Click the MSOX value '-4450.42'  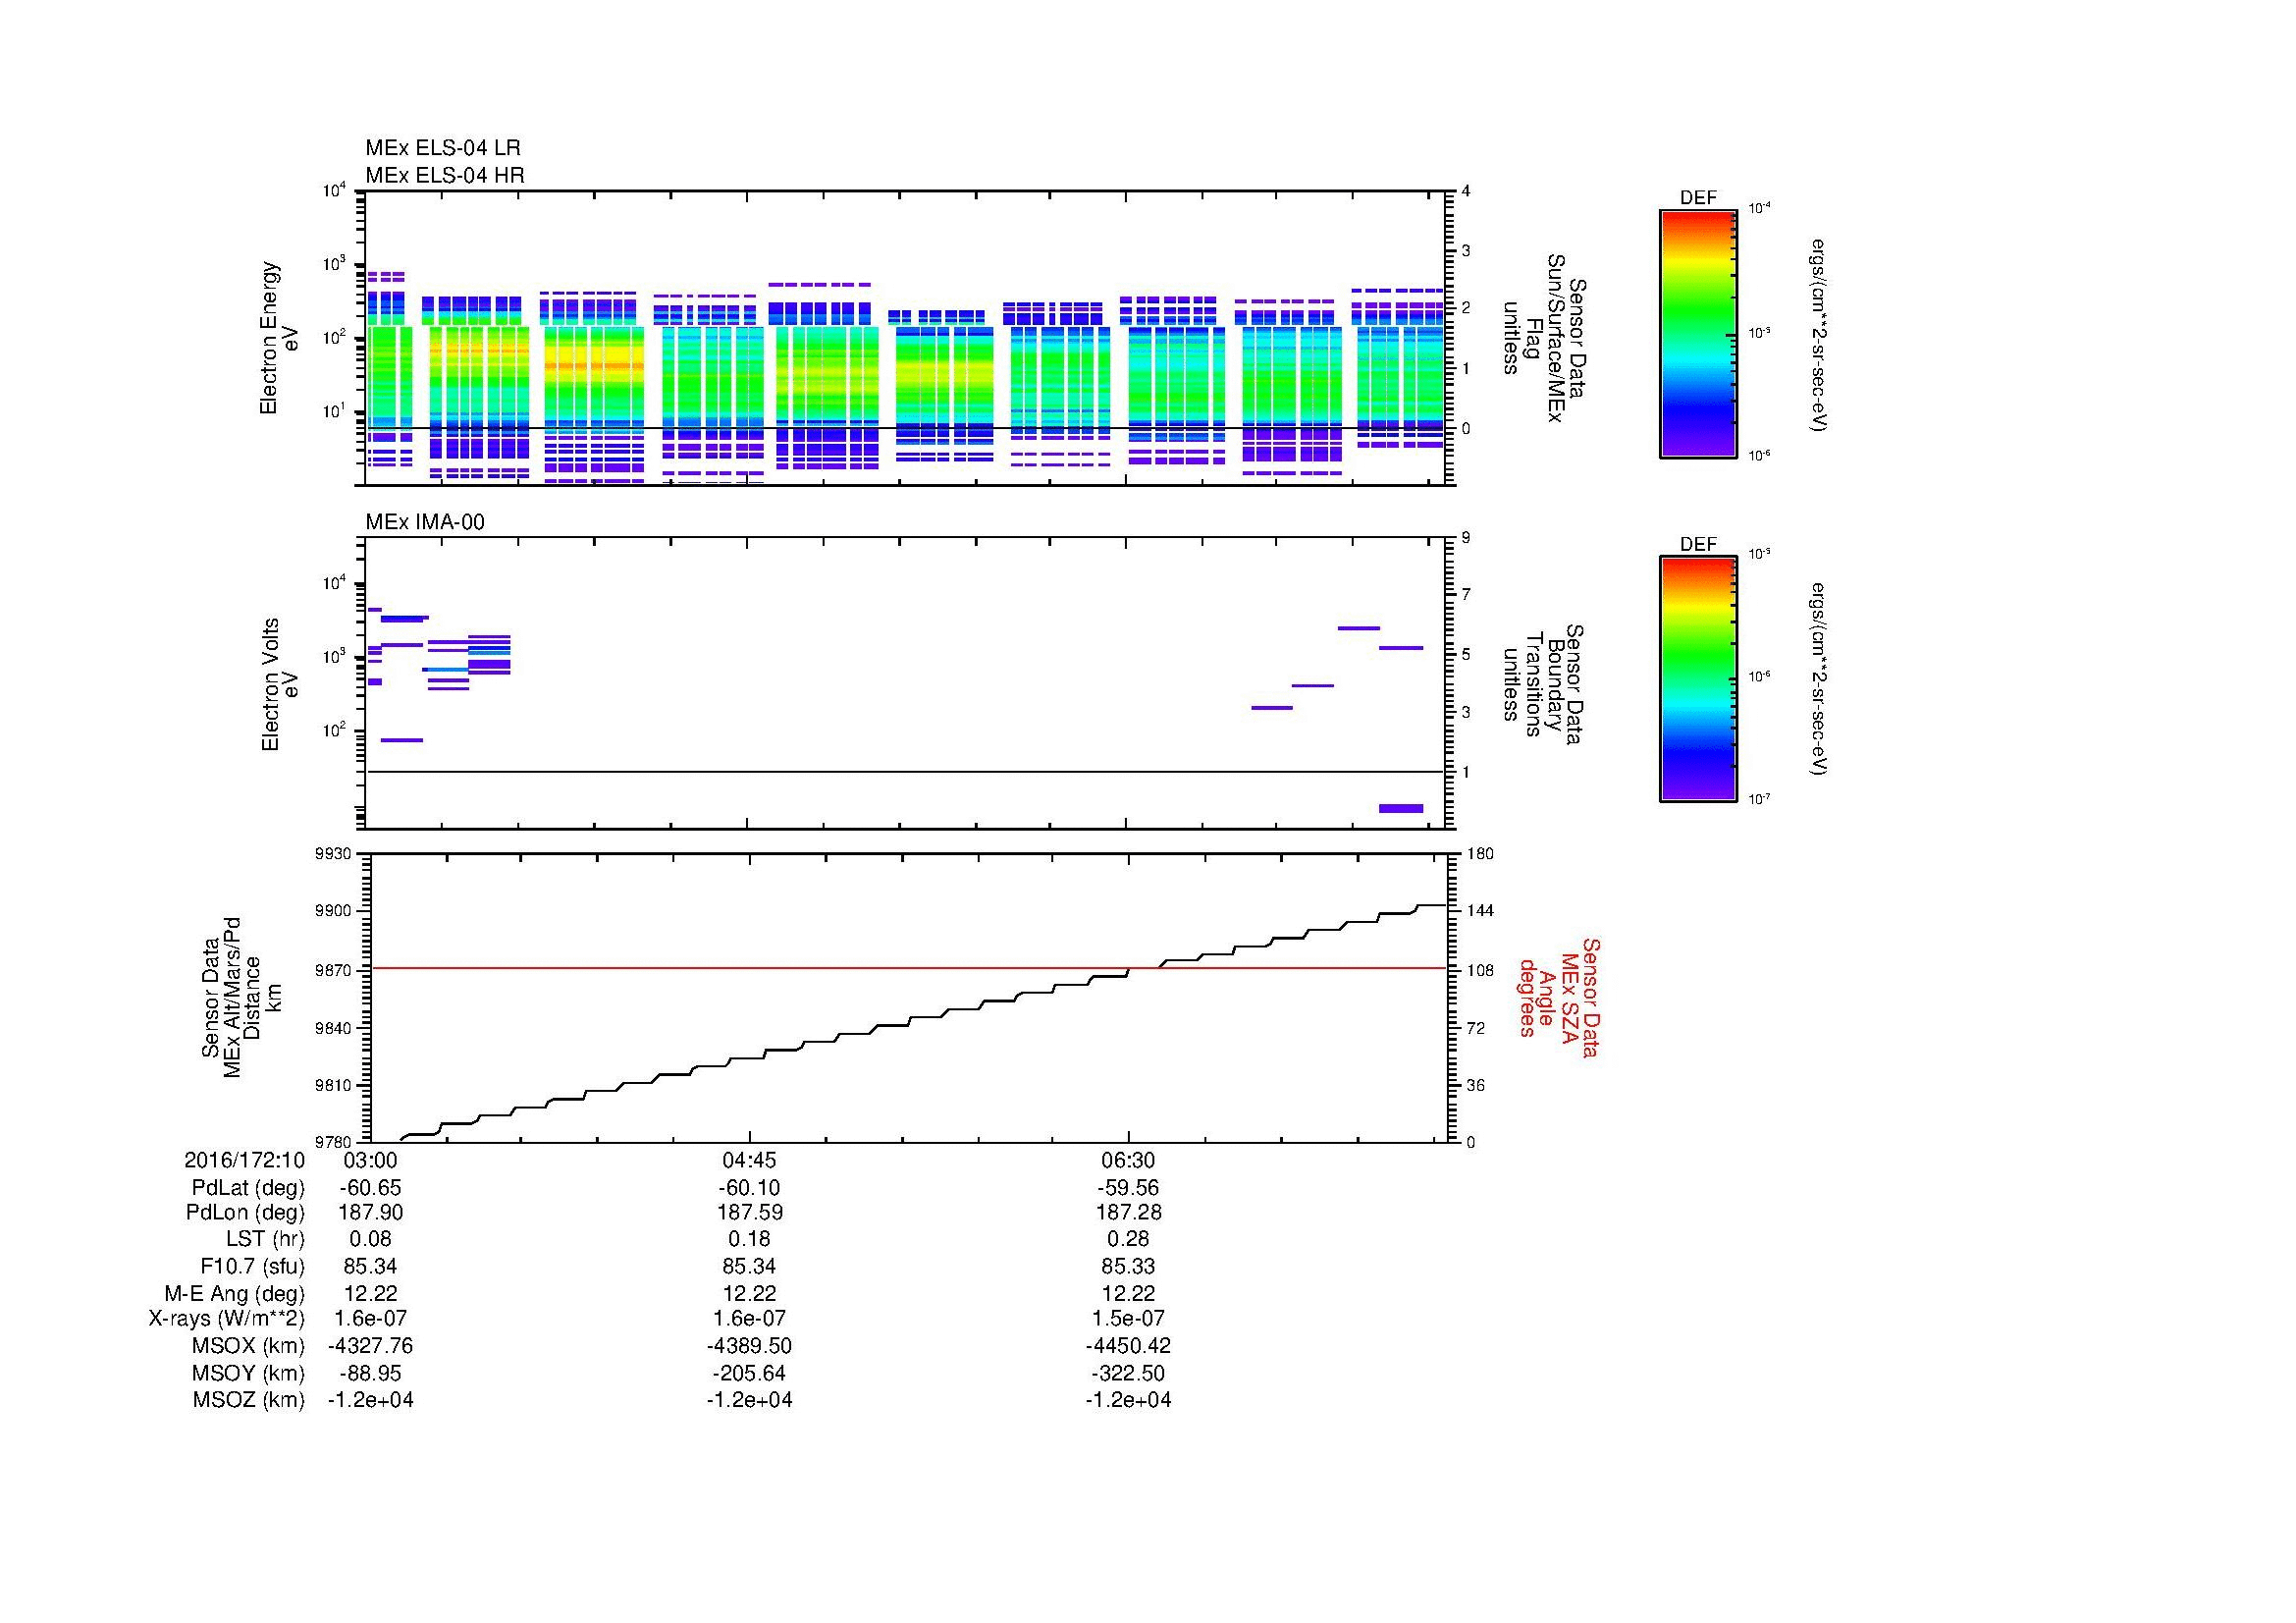[1128, 1346]
